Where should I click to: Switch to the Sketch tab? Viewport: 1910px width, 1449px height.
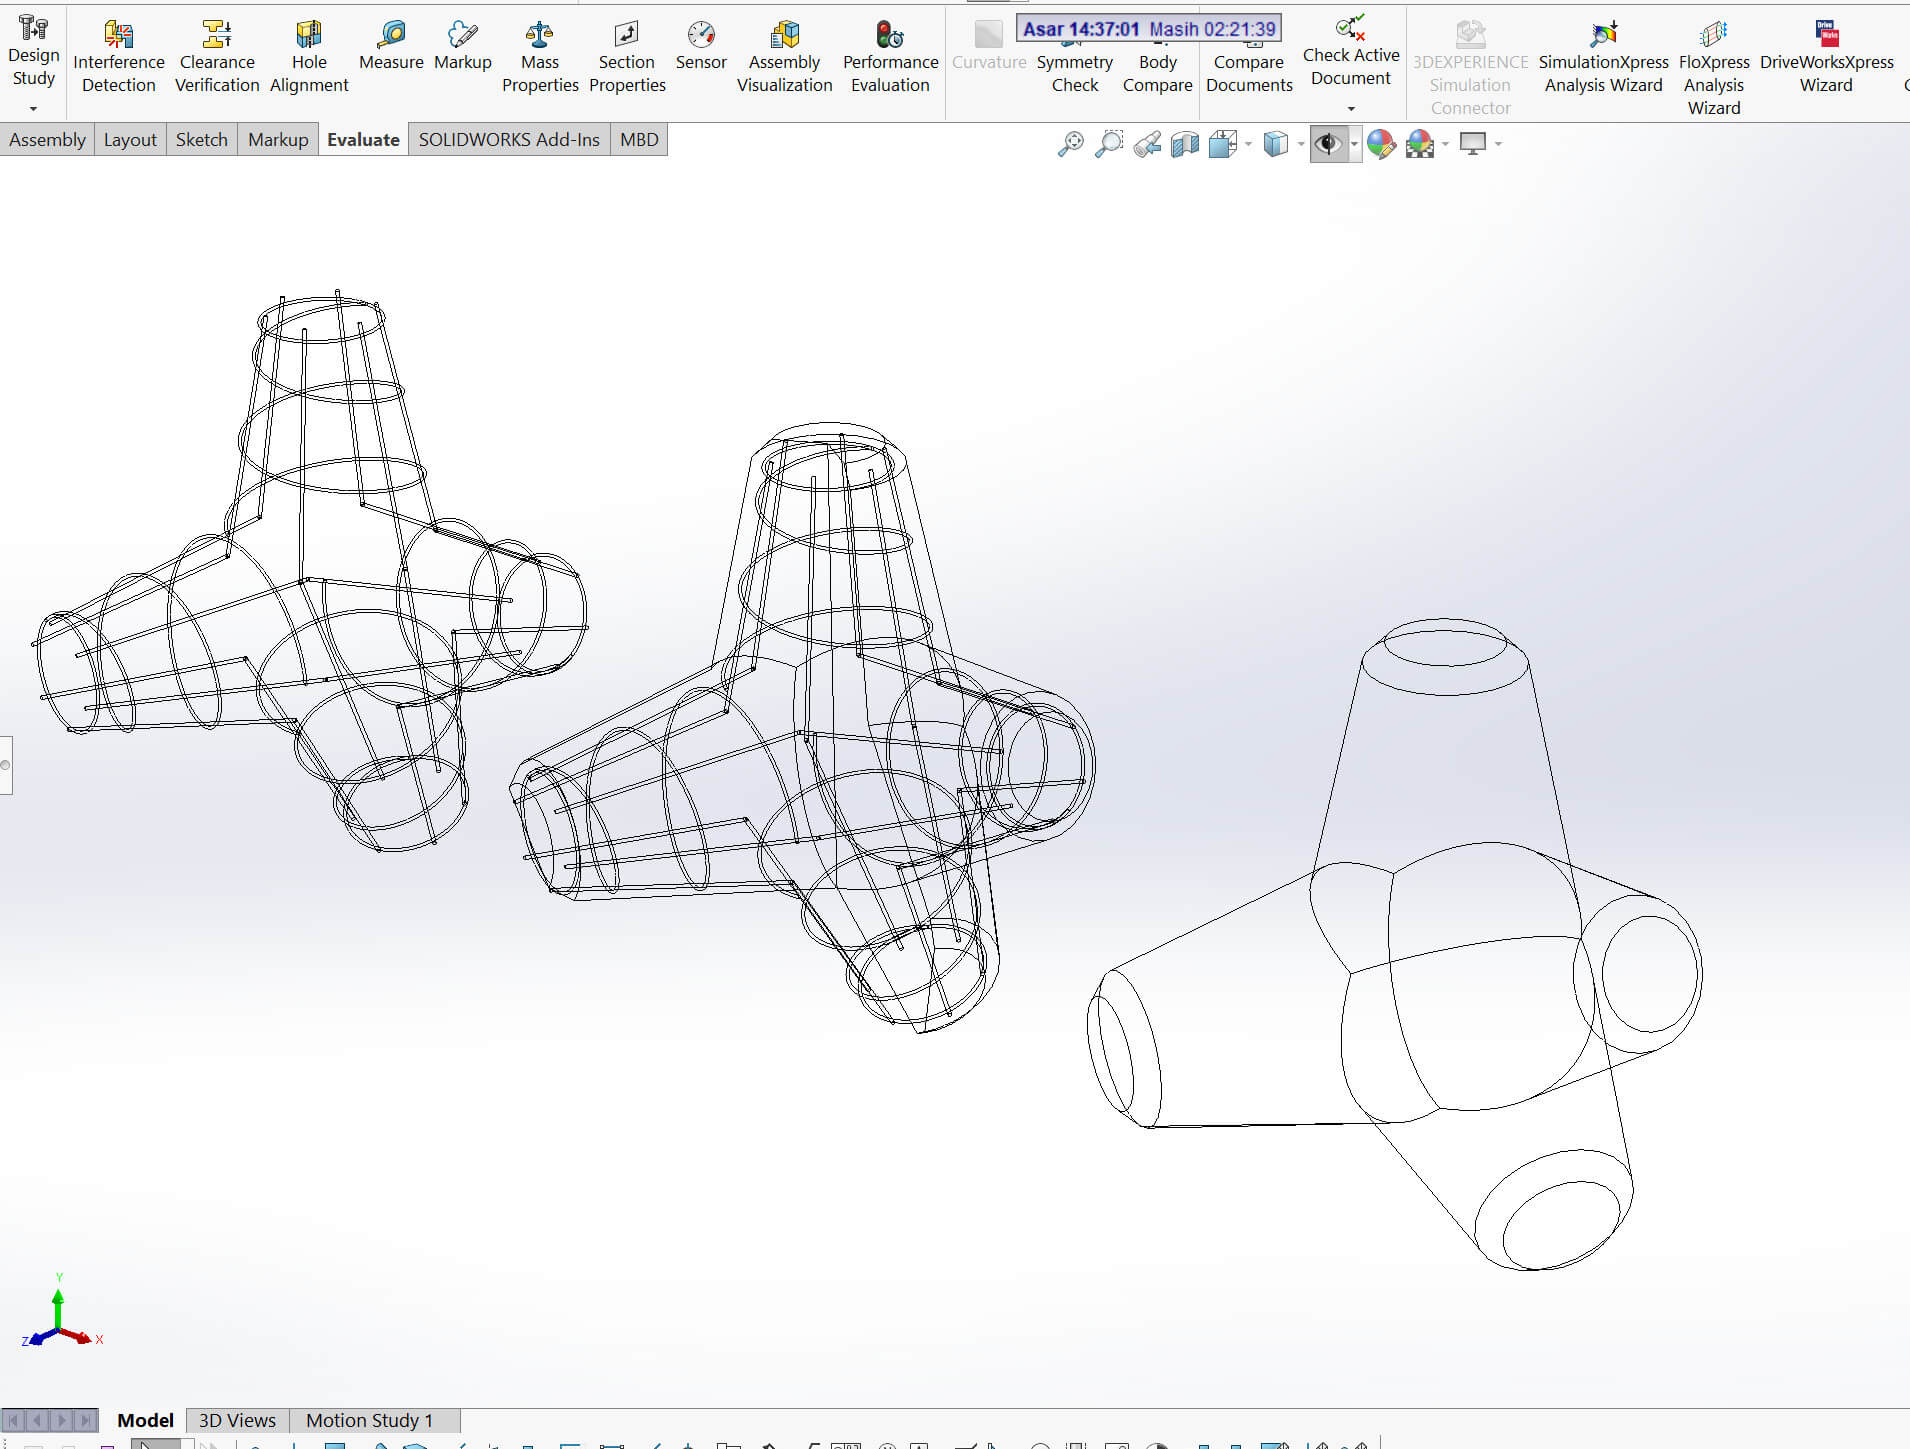point(201,139)
